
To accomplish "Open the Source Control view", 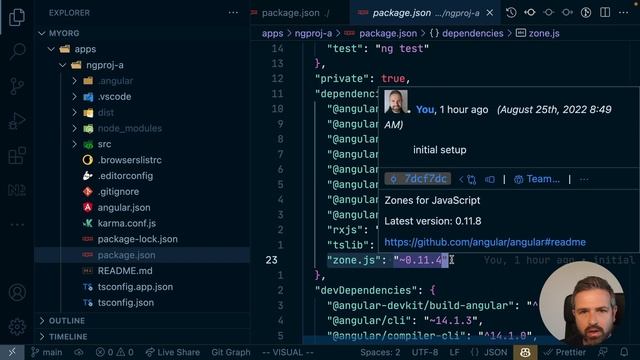I will click(17, 86).
